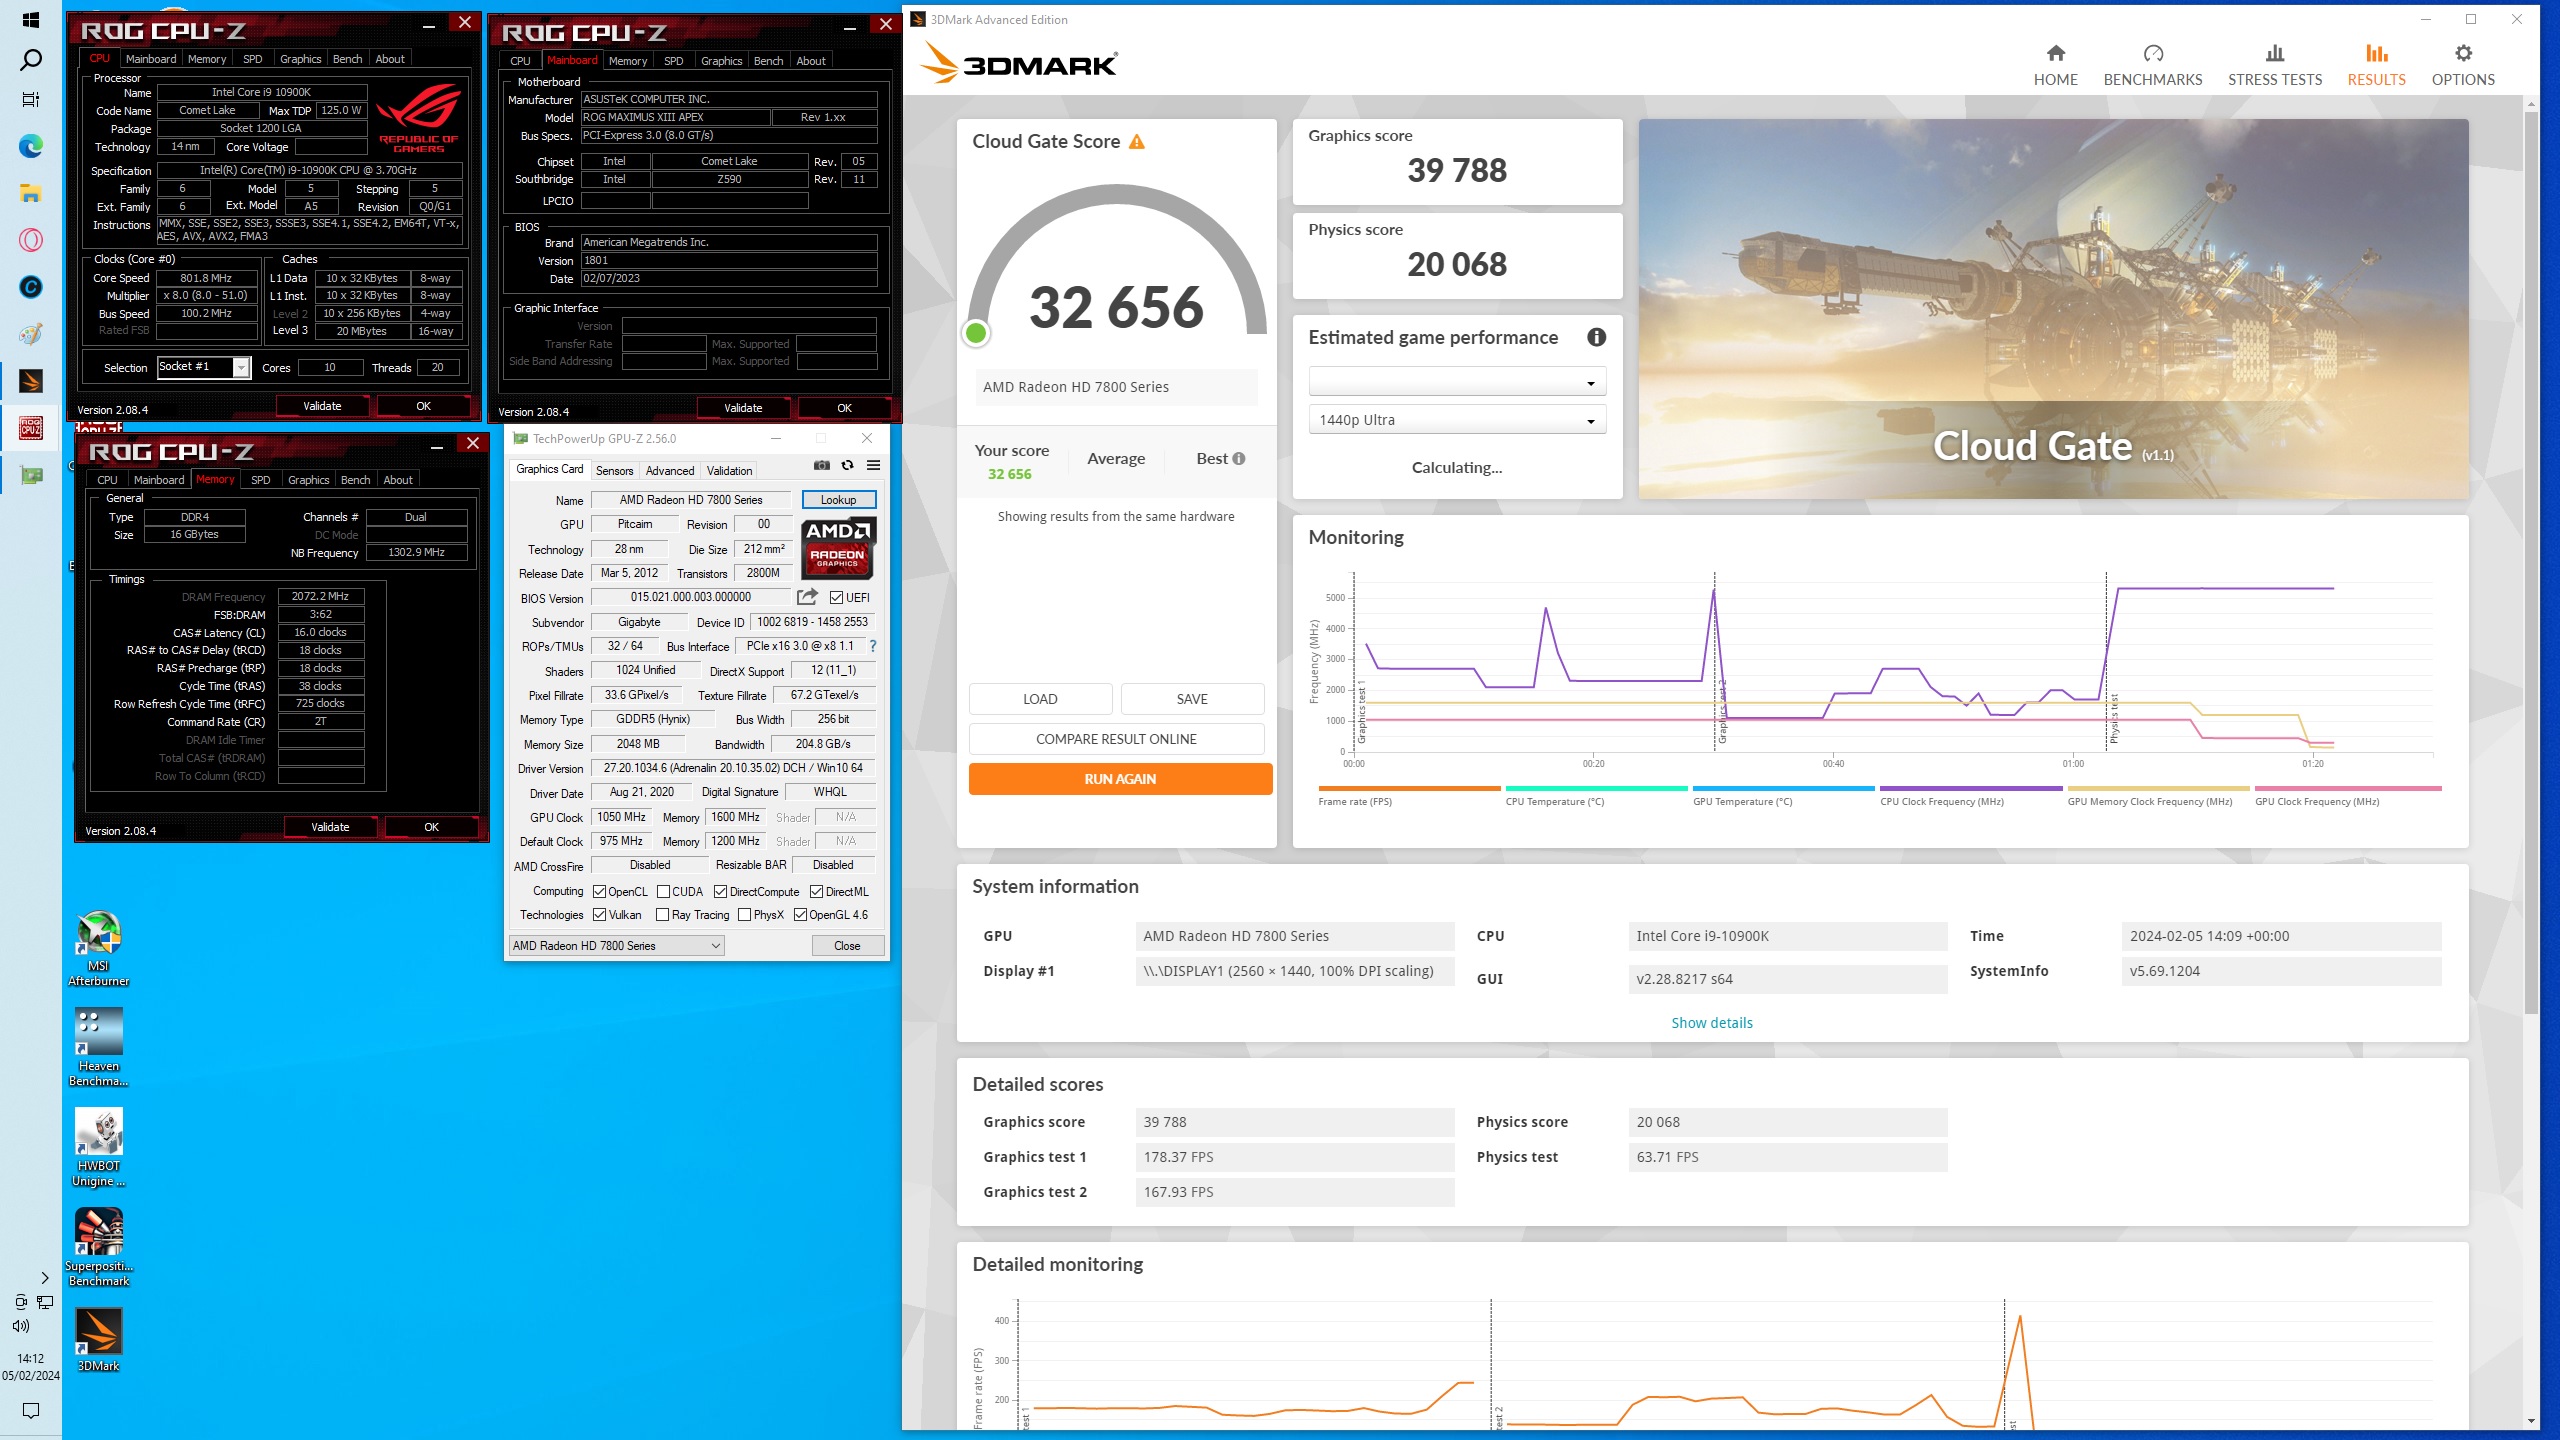This screenshot has width=2560, height=1440.
Task: Switch to Mainboard tab in CPU window
Action: point(151,59)
